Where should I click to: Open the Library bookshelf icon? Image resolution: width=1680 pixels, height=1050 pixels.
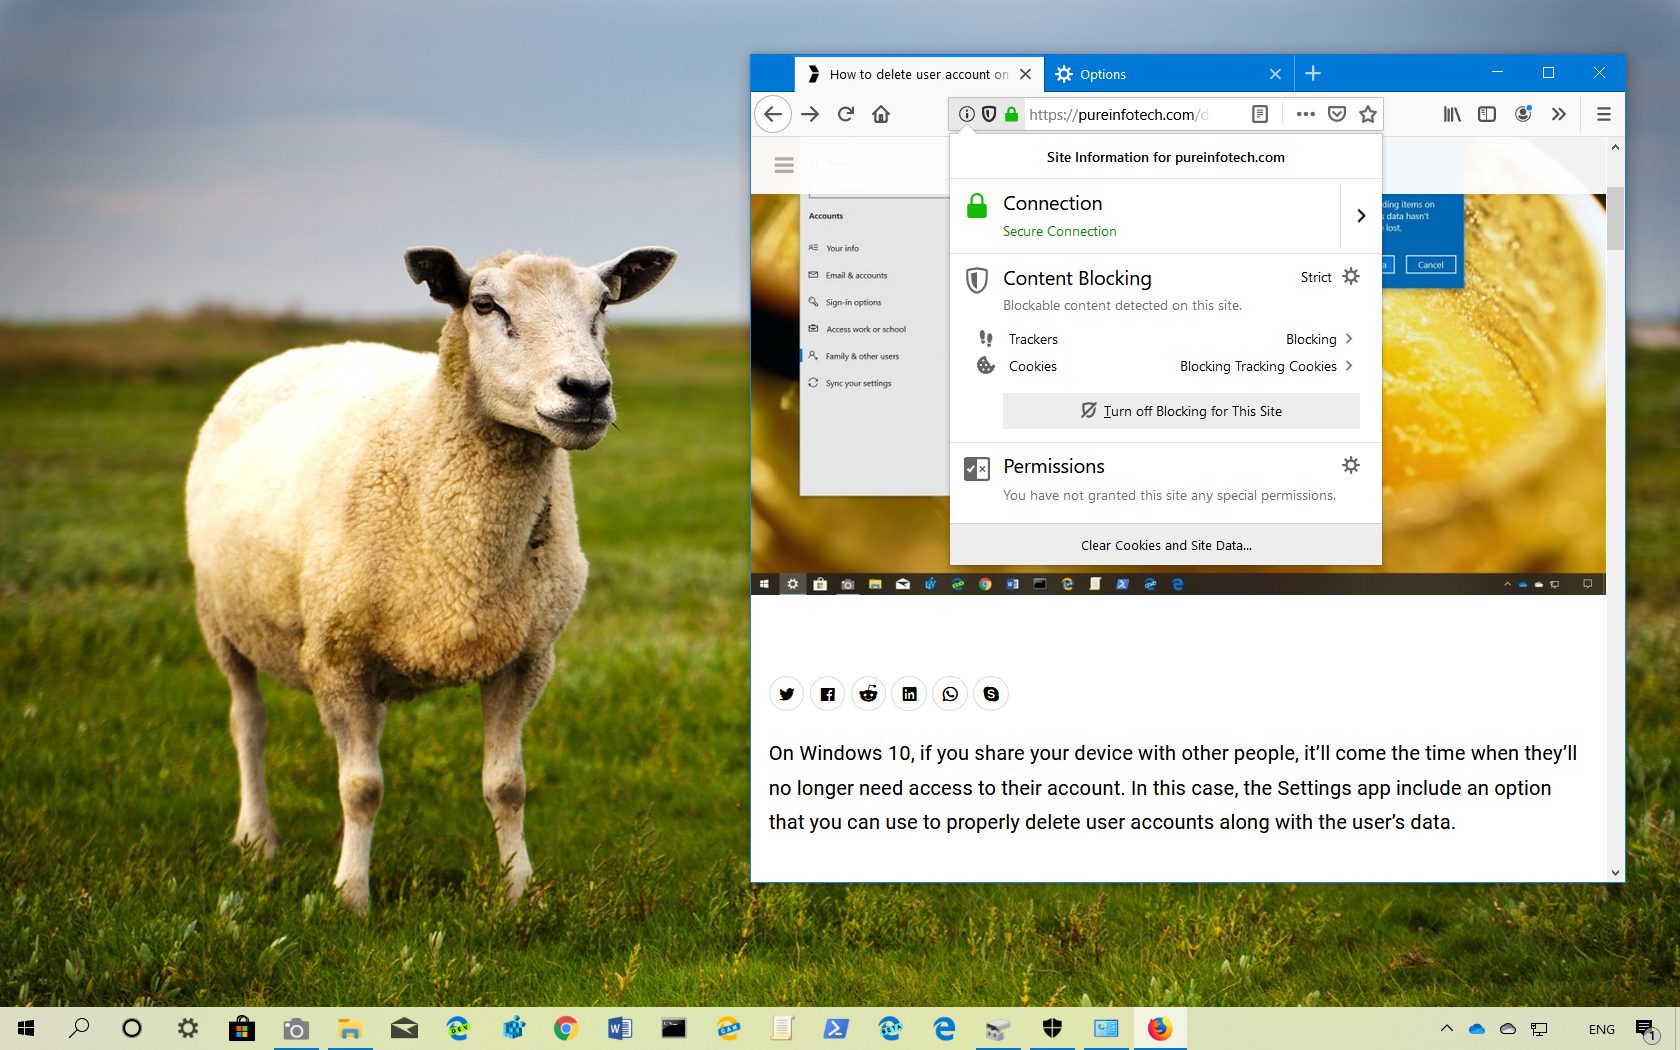point(1451,114)
